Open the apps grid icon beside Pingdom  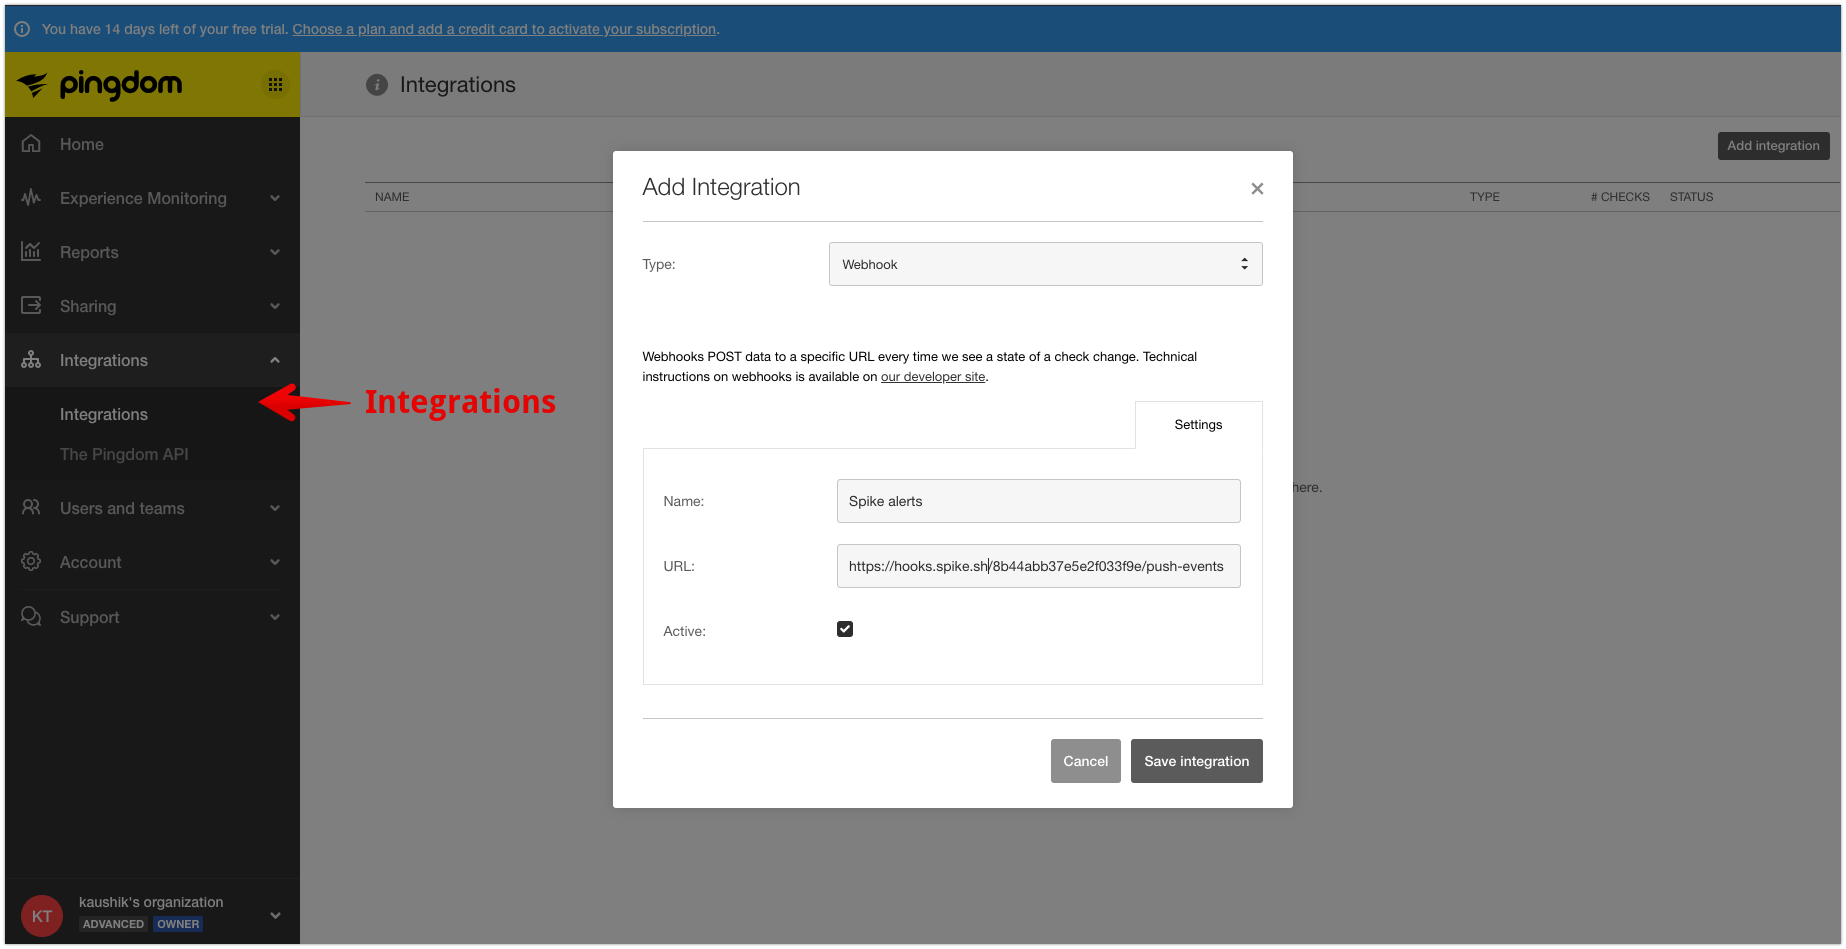click(x=275, y=85)
